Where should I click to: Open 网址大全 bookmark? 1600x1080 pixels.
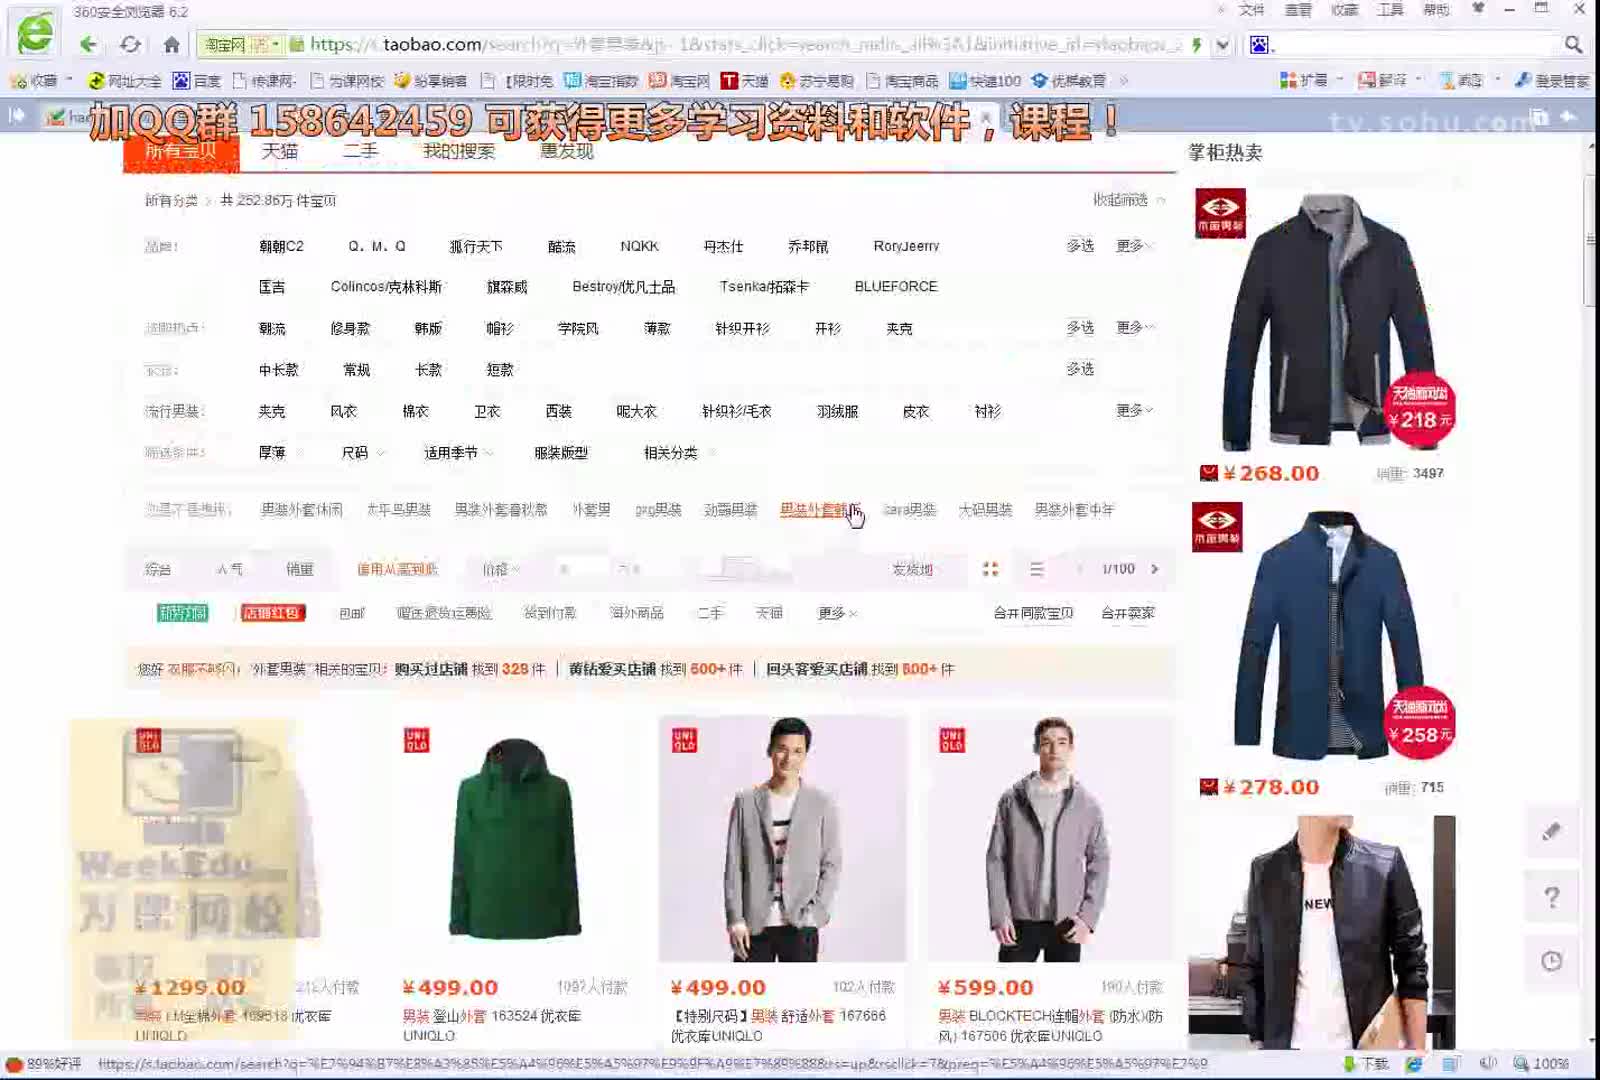[125, 80]
